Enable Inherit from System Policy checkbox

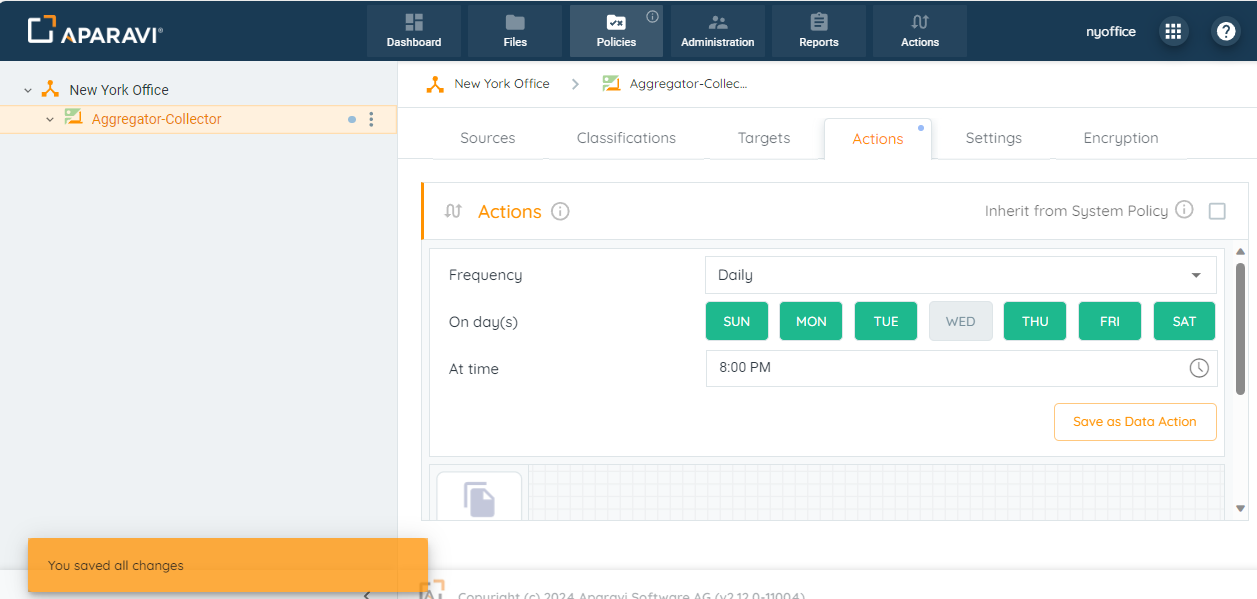1217,211
